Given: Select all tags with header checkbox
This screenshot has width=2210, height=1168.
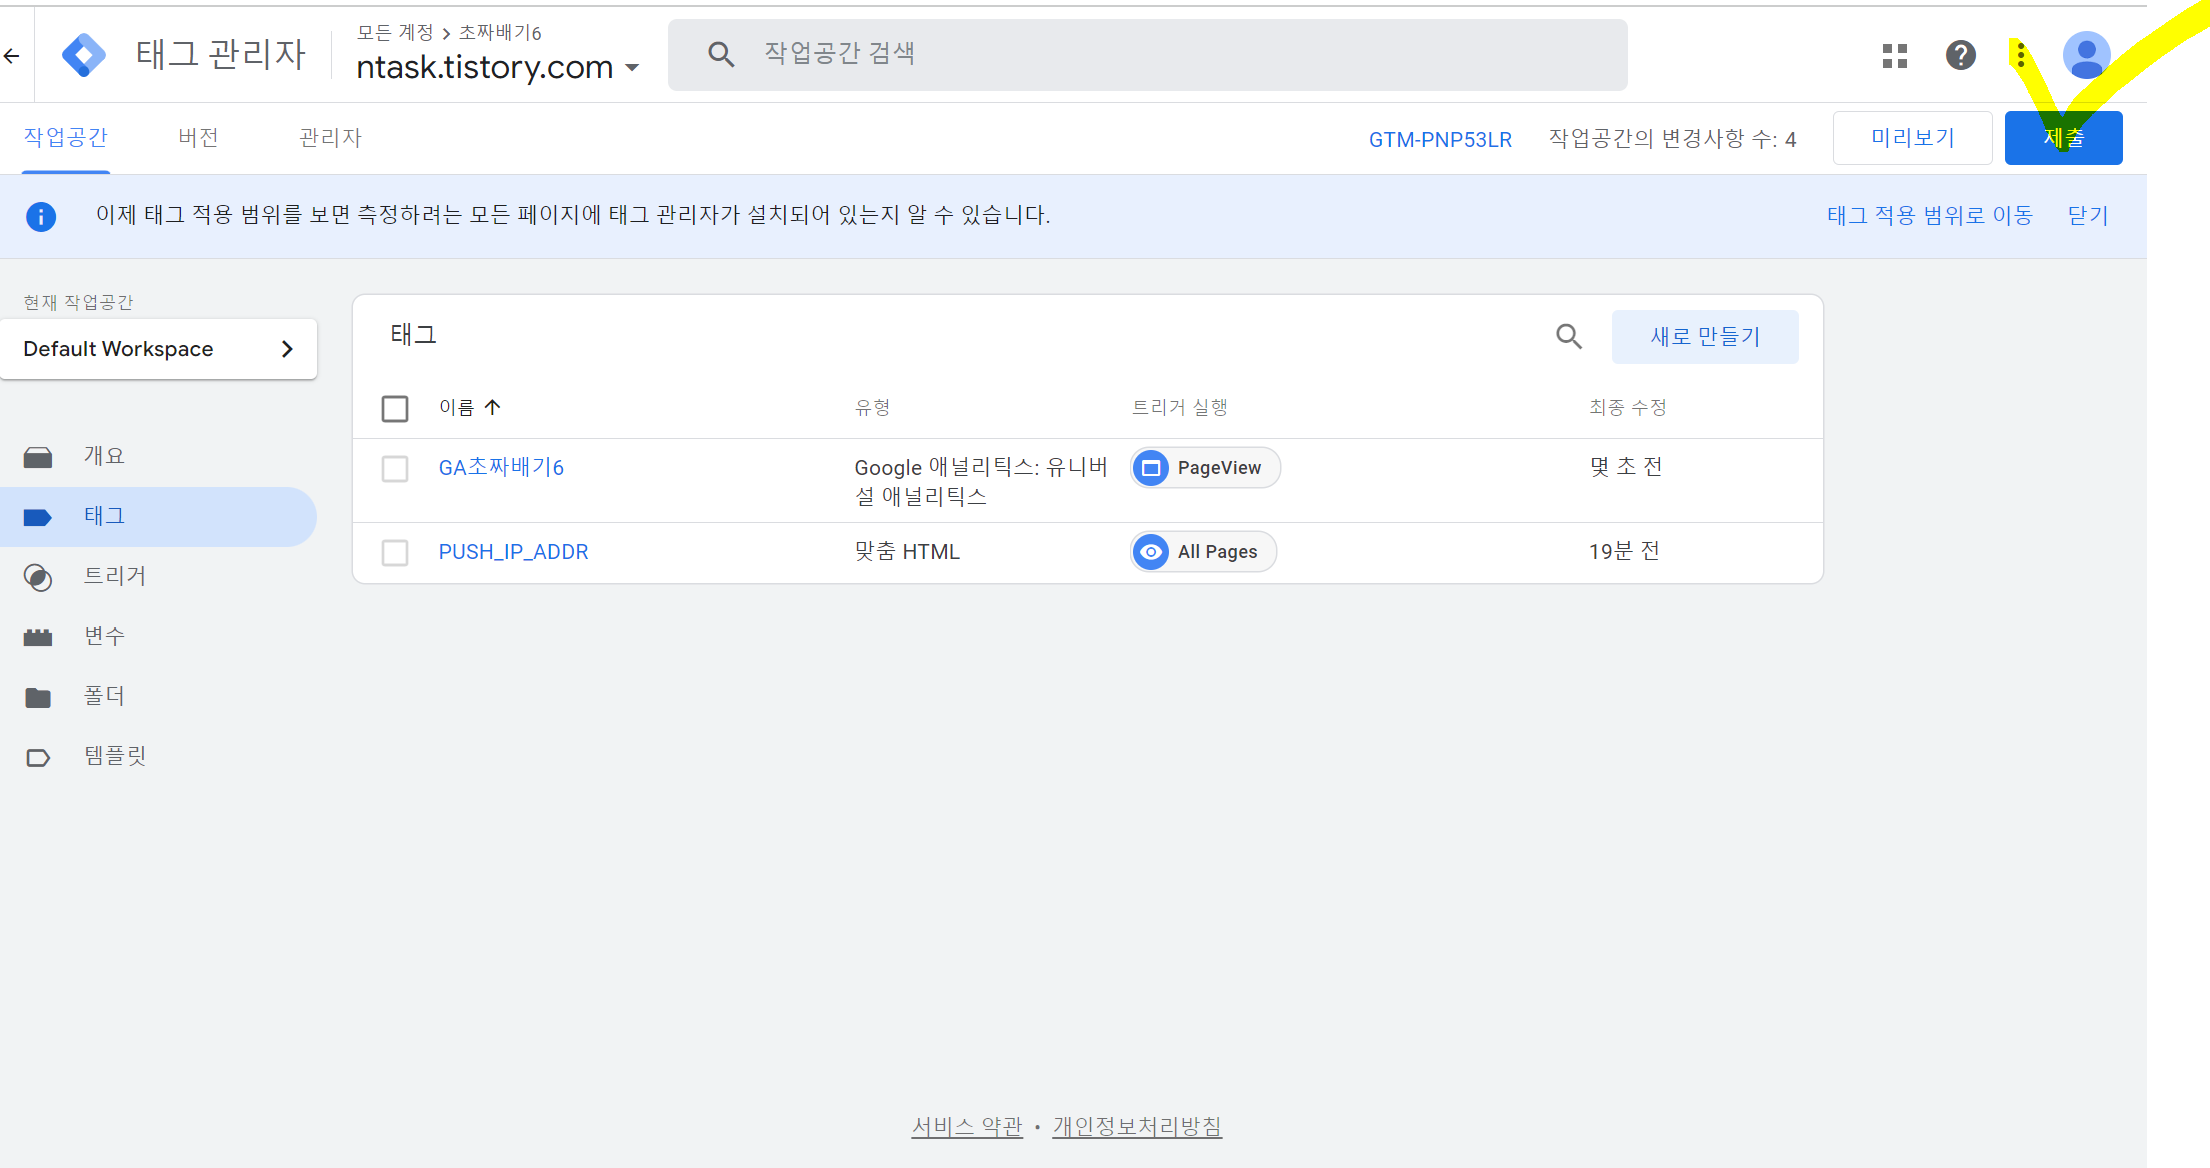Looking at the screenshot, I should click(x=395, y=408).
